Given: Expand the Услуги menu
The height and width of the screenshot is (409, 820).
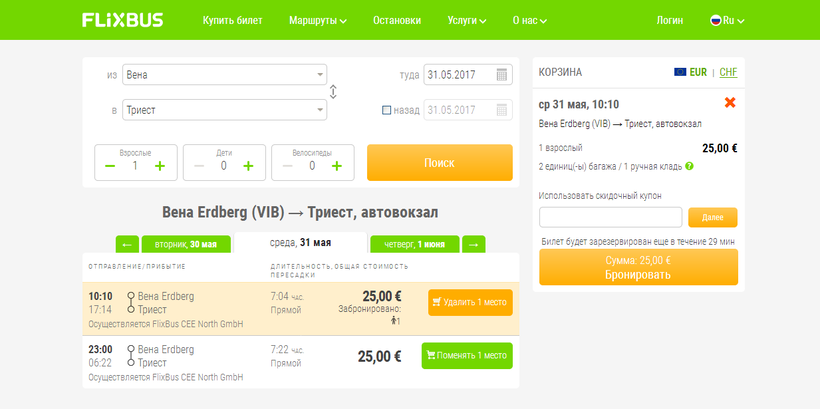Looking at the screenshot, I should point(466,20).
